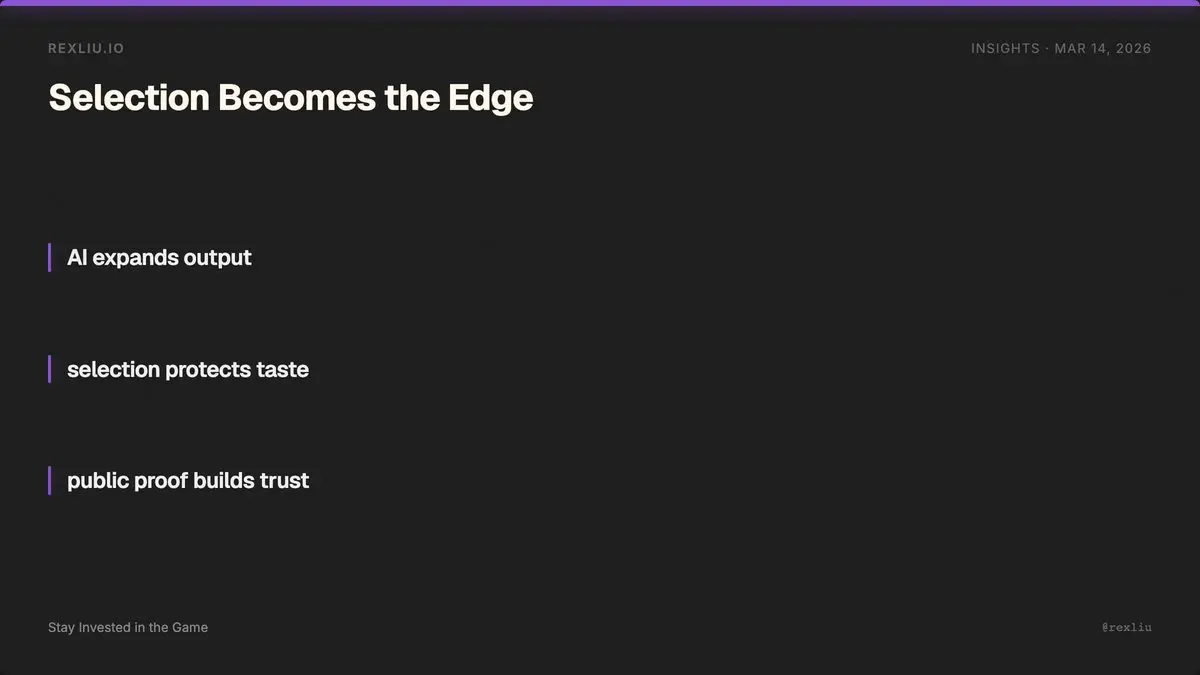Screen dimensions: 1200x675
Task: Select the INSIGHTS category text
Action: click(x=1005, y=48)
